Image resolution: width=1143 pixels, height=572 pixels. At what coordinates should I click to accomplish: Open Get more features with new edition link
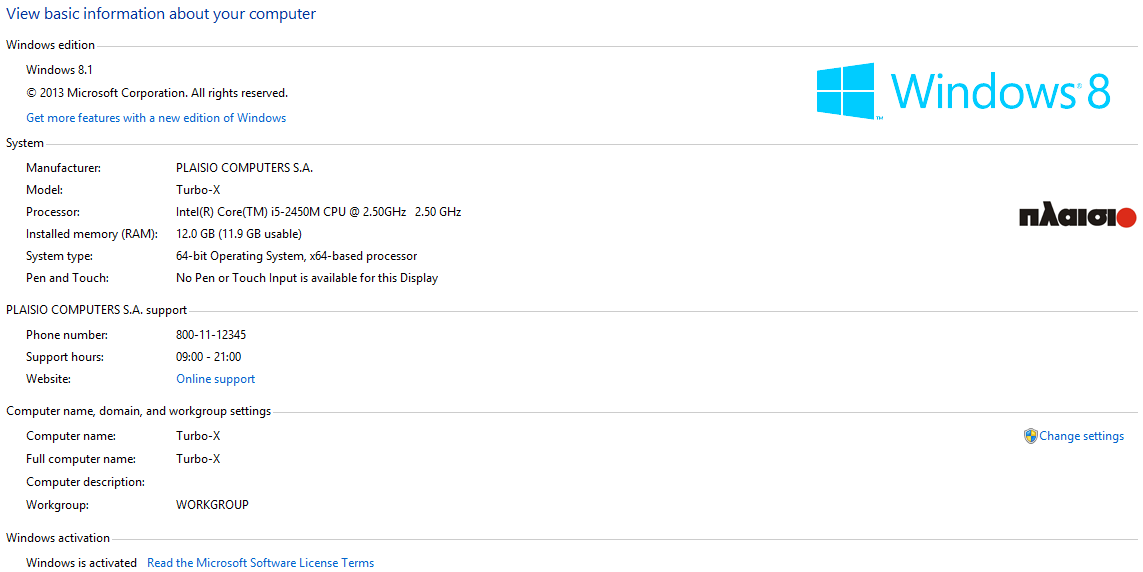coord(156,118)
